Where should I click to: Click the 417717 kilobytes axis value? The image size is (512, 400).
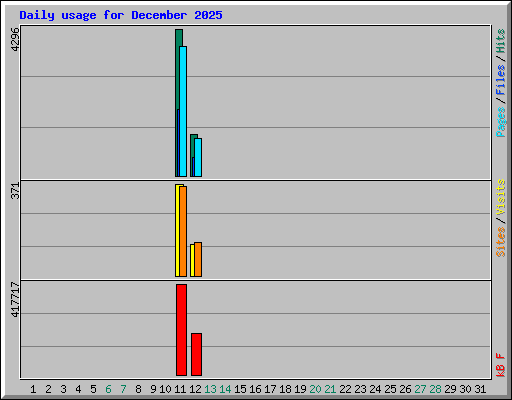15,299
